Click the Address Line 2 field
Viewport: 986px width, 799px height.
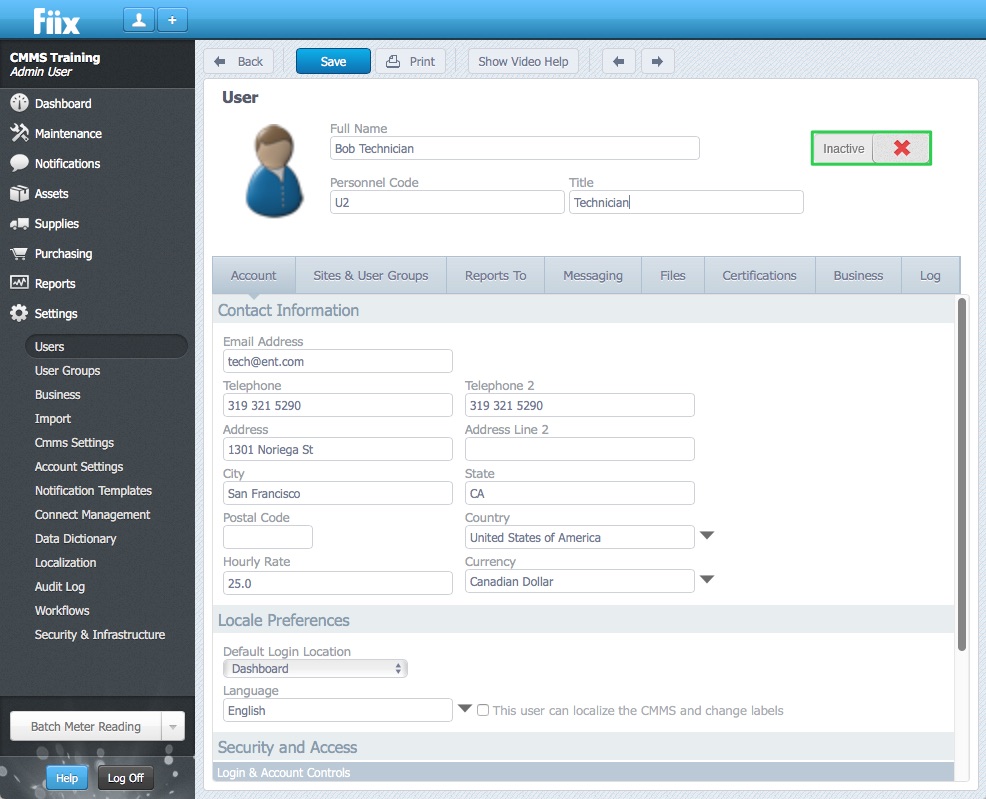click(580, 449)
